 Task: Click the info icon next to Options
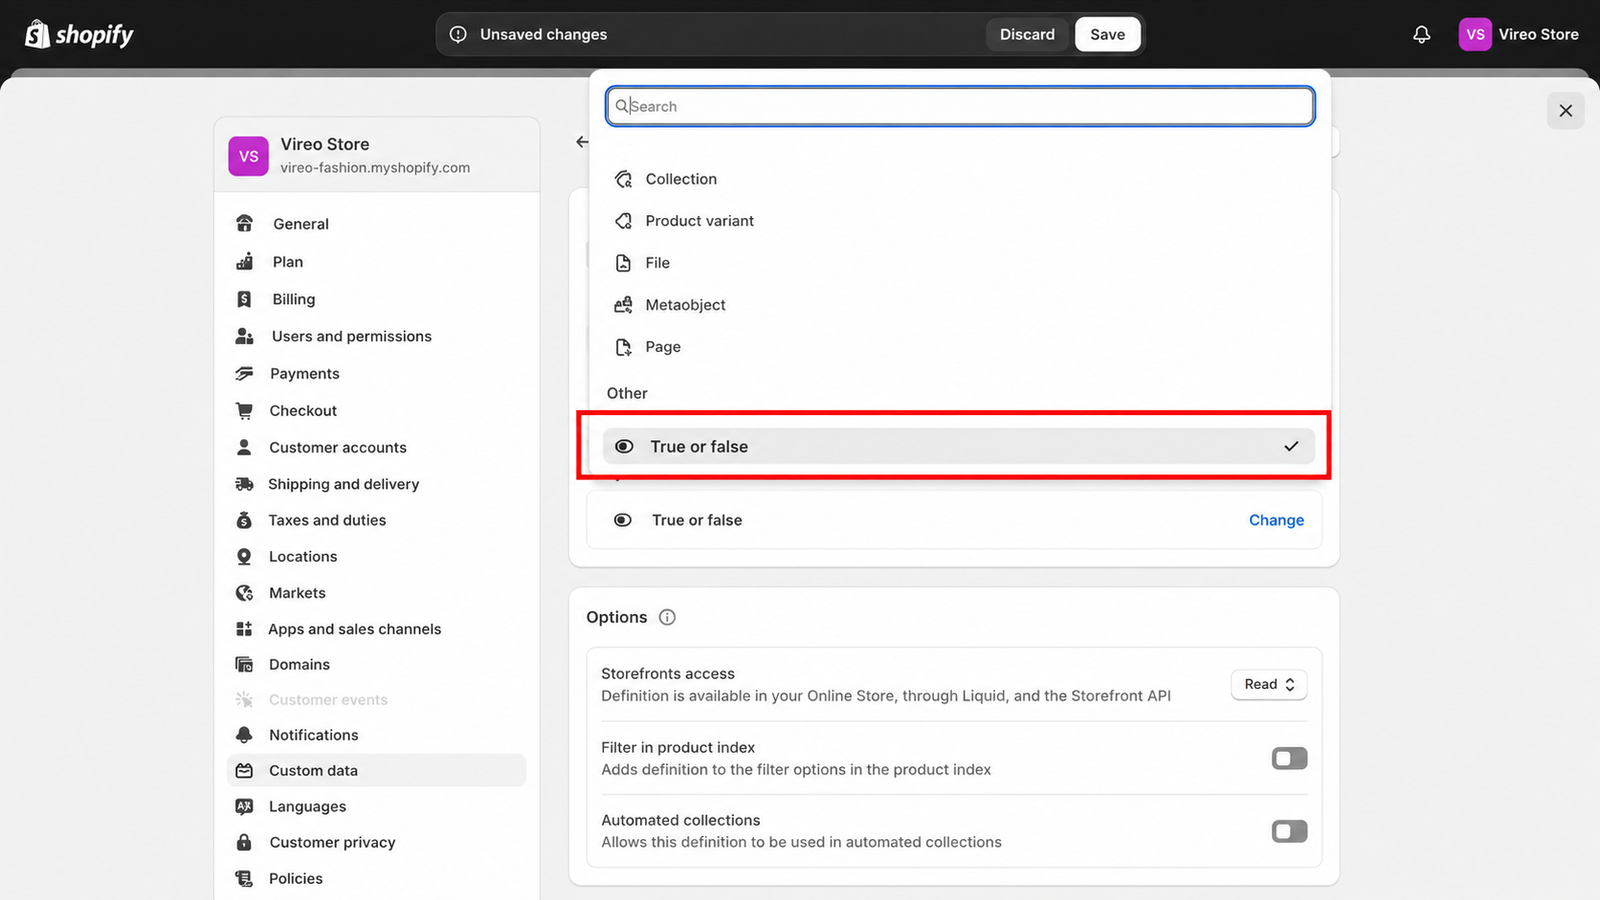(x=667, y=617)
